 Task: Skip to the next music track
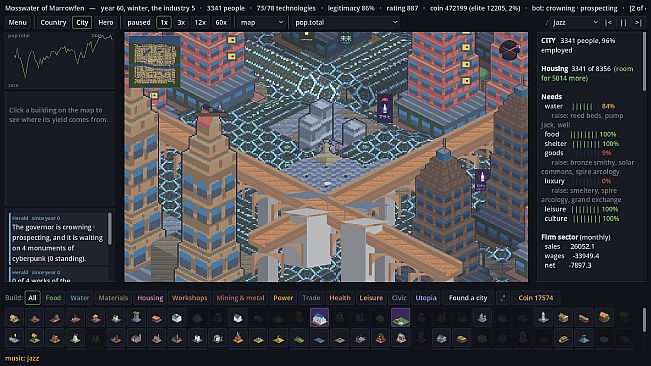[638, 22]
